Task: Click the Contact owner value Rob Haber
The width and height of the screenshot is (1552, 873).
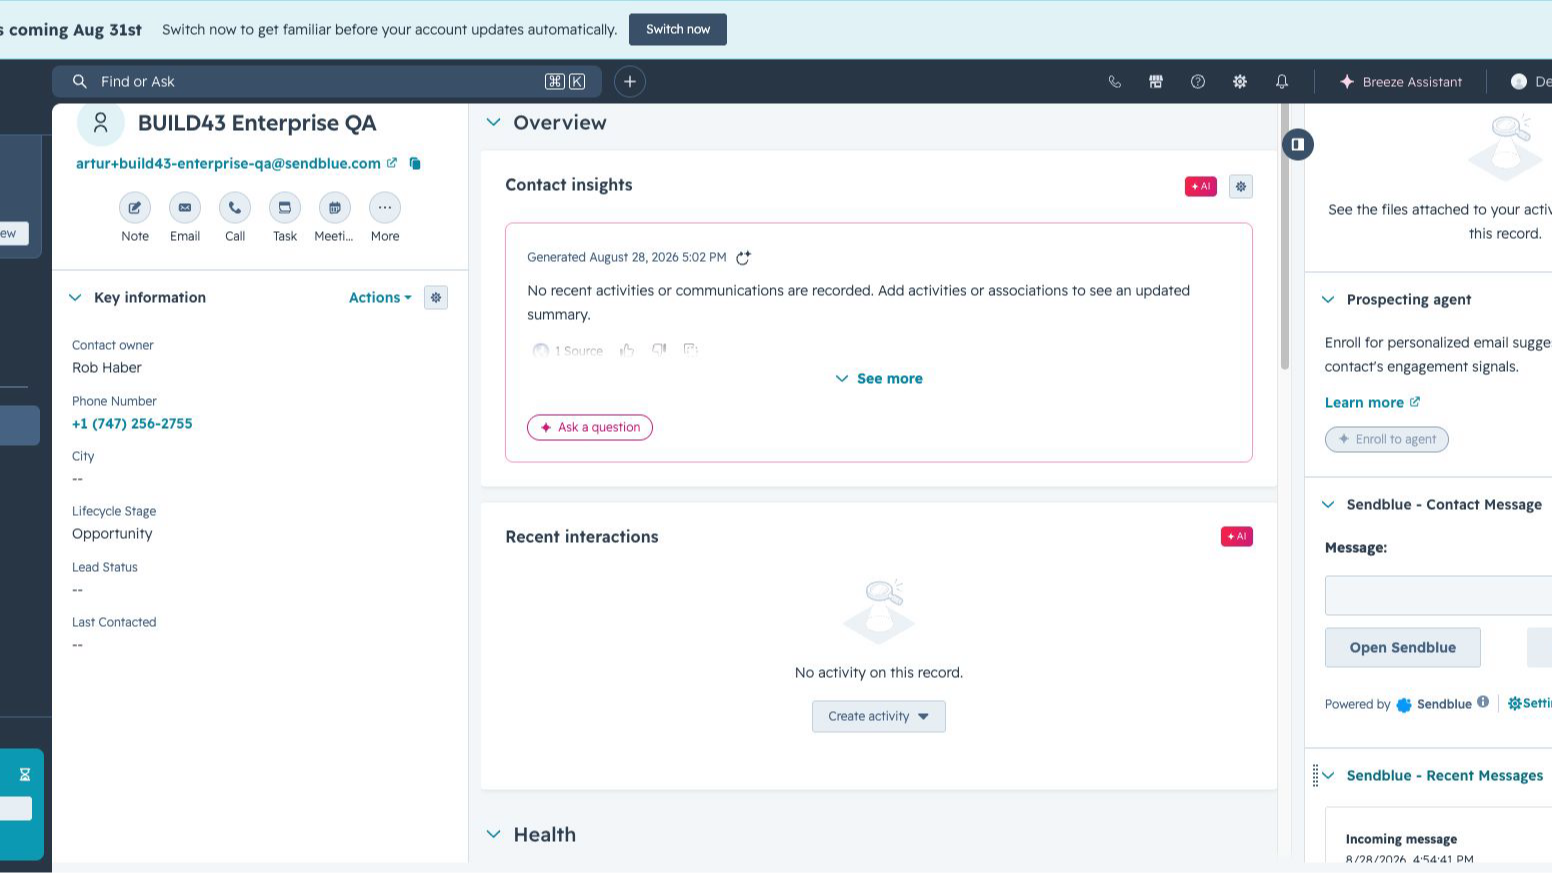Action: pos(107,368)
